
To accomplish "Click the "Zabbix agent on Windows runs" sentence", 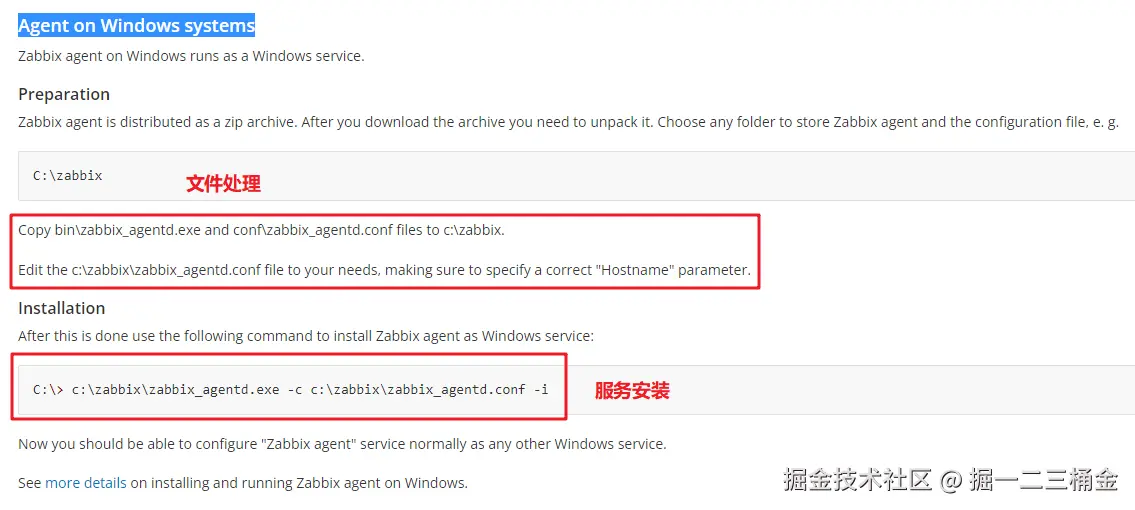I will tap(191, 56).
